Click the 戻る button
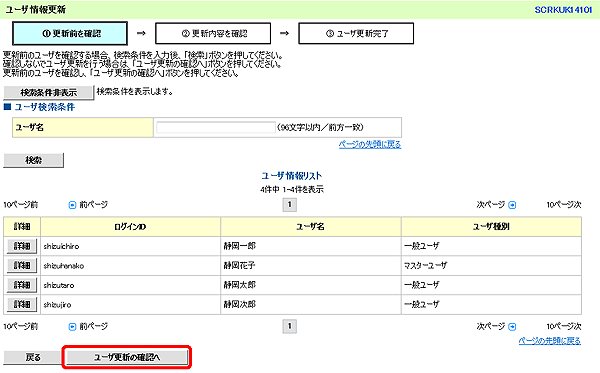Viewport: 600px width, 373px height. coord(33,357)
